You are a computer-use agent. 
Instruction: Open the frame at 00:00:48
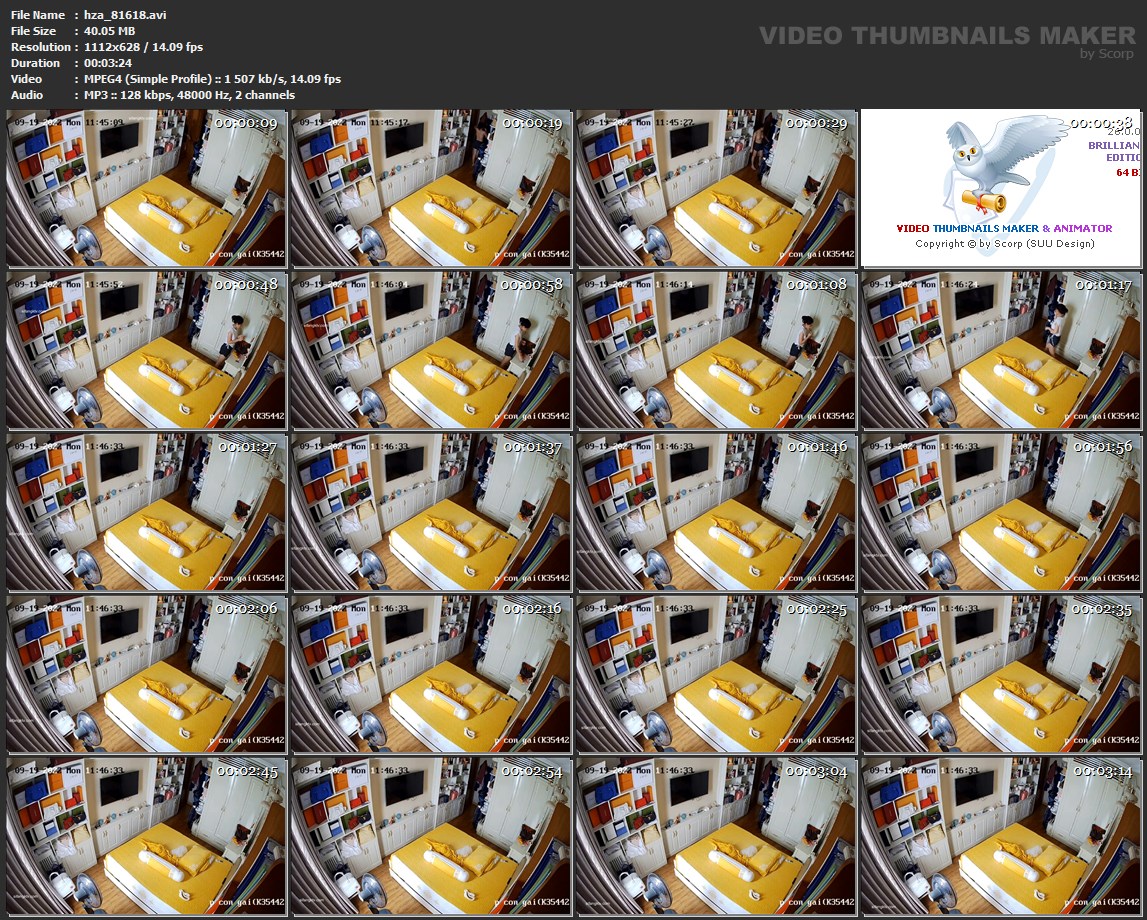point(146,350)
